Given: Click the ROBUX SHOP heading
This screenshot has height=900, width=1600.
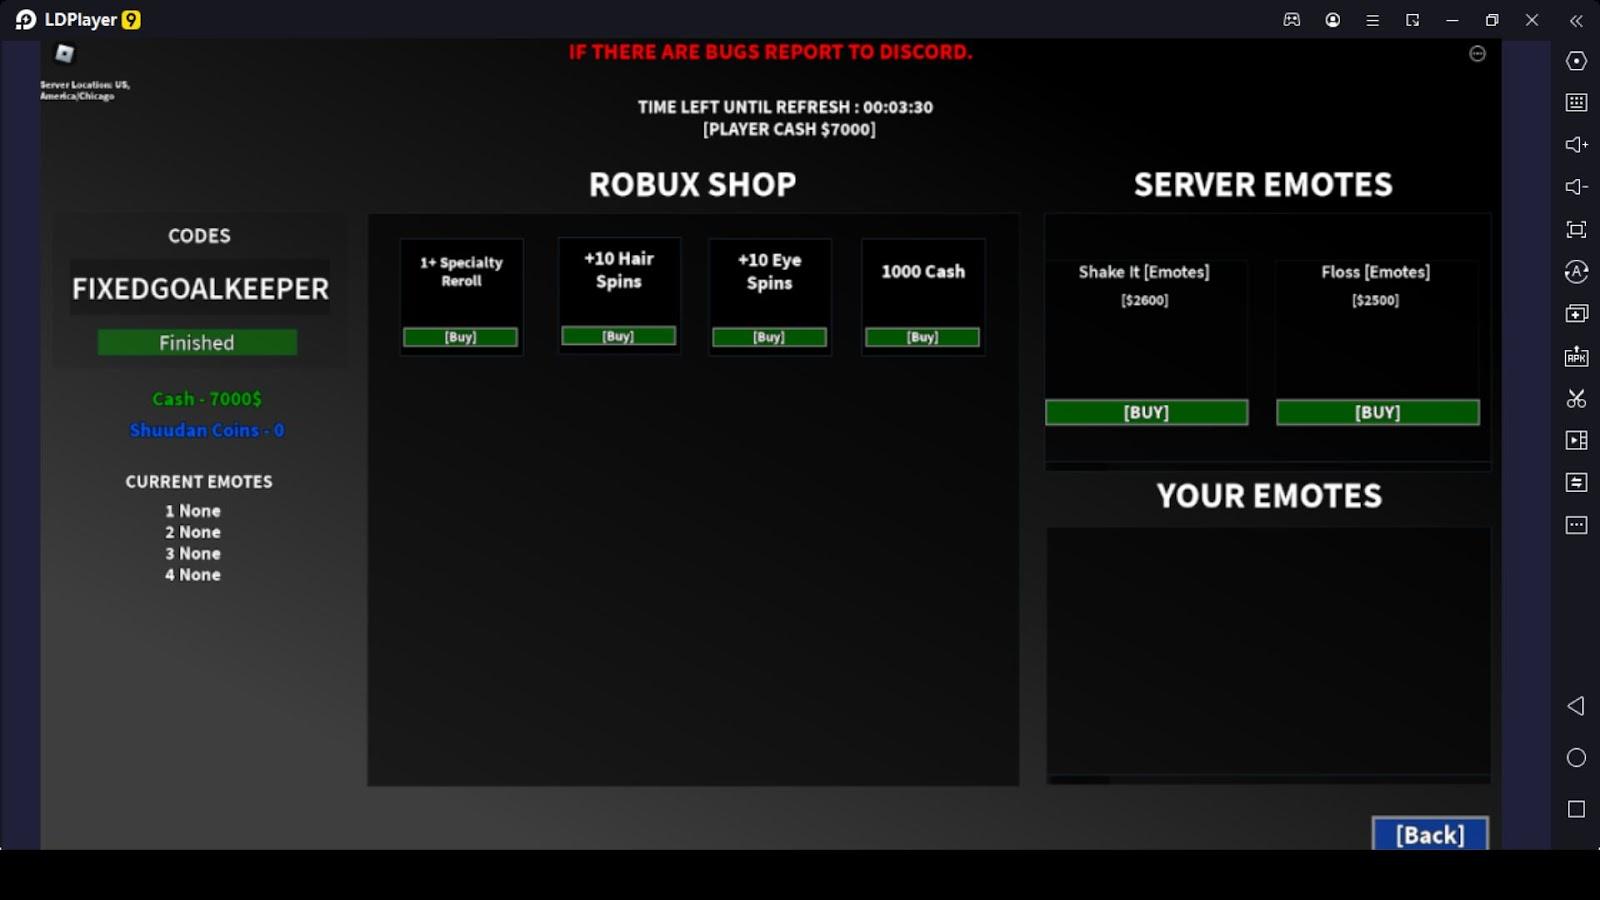Looking at the screenshot, I should 693,184.
